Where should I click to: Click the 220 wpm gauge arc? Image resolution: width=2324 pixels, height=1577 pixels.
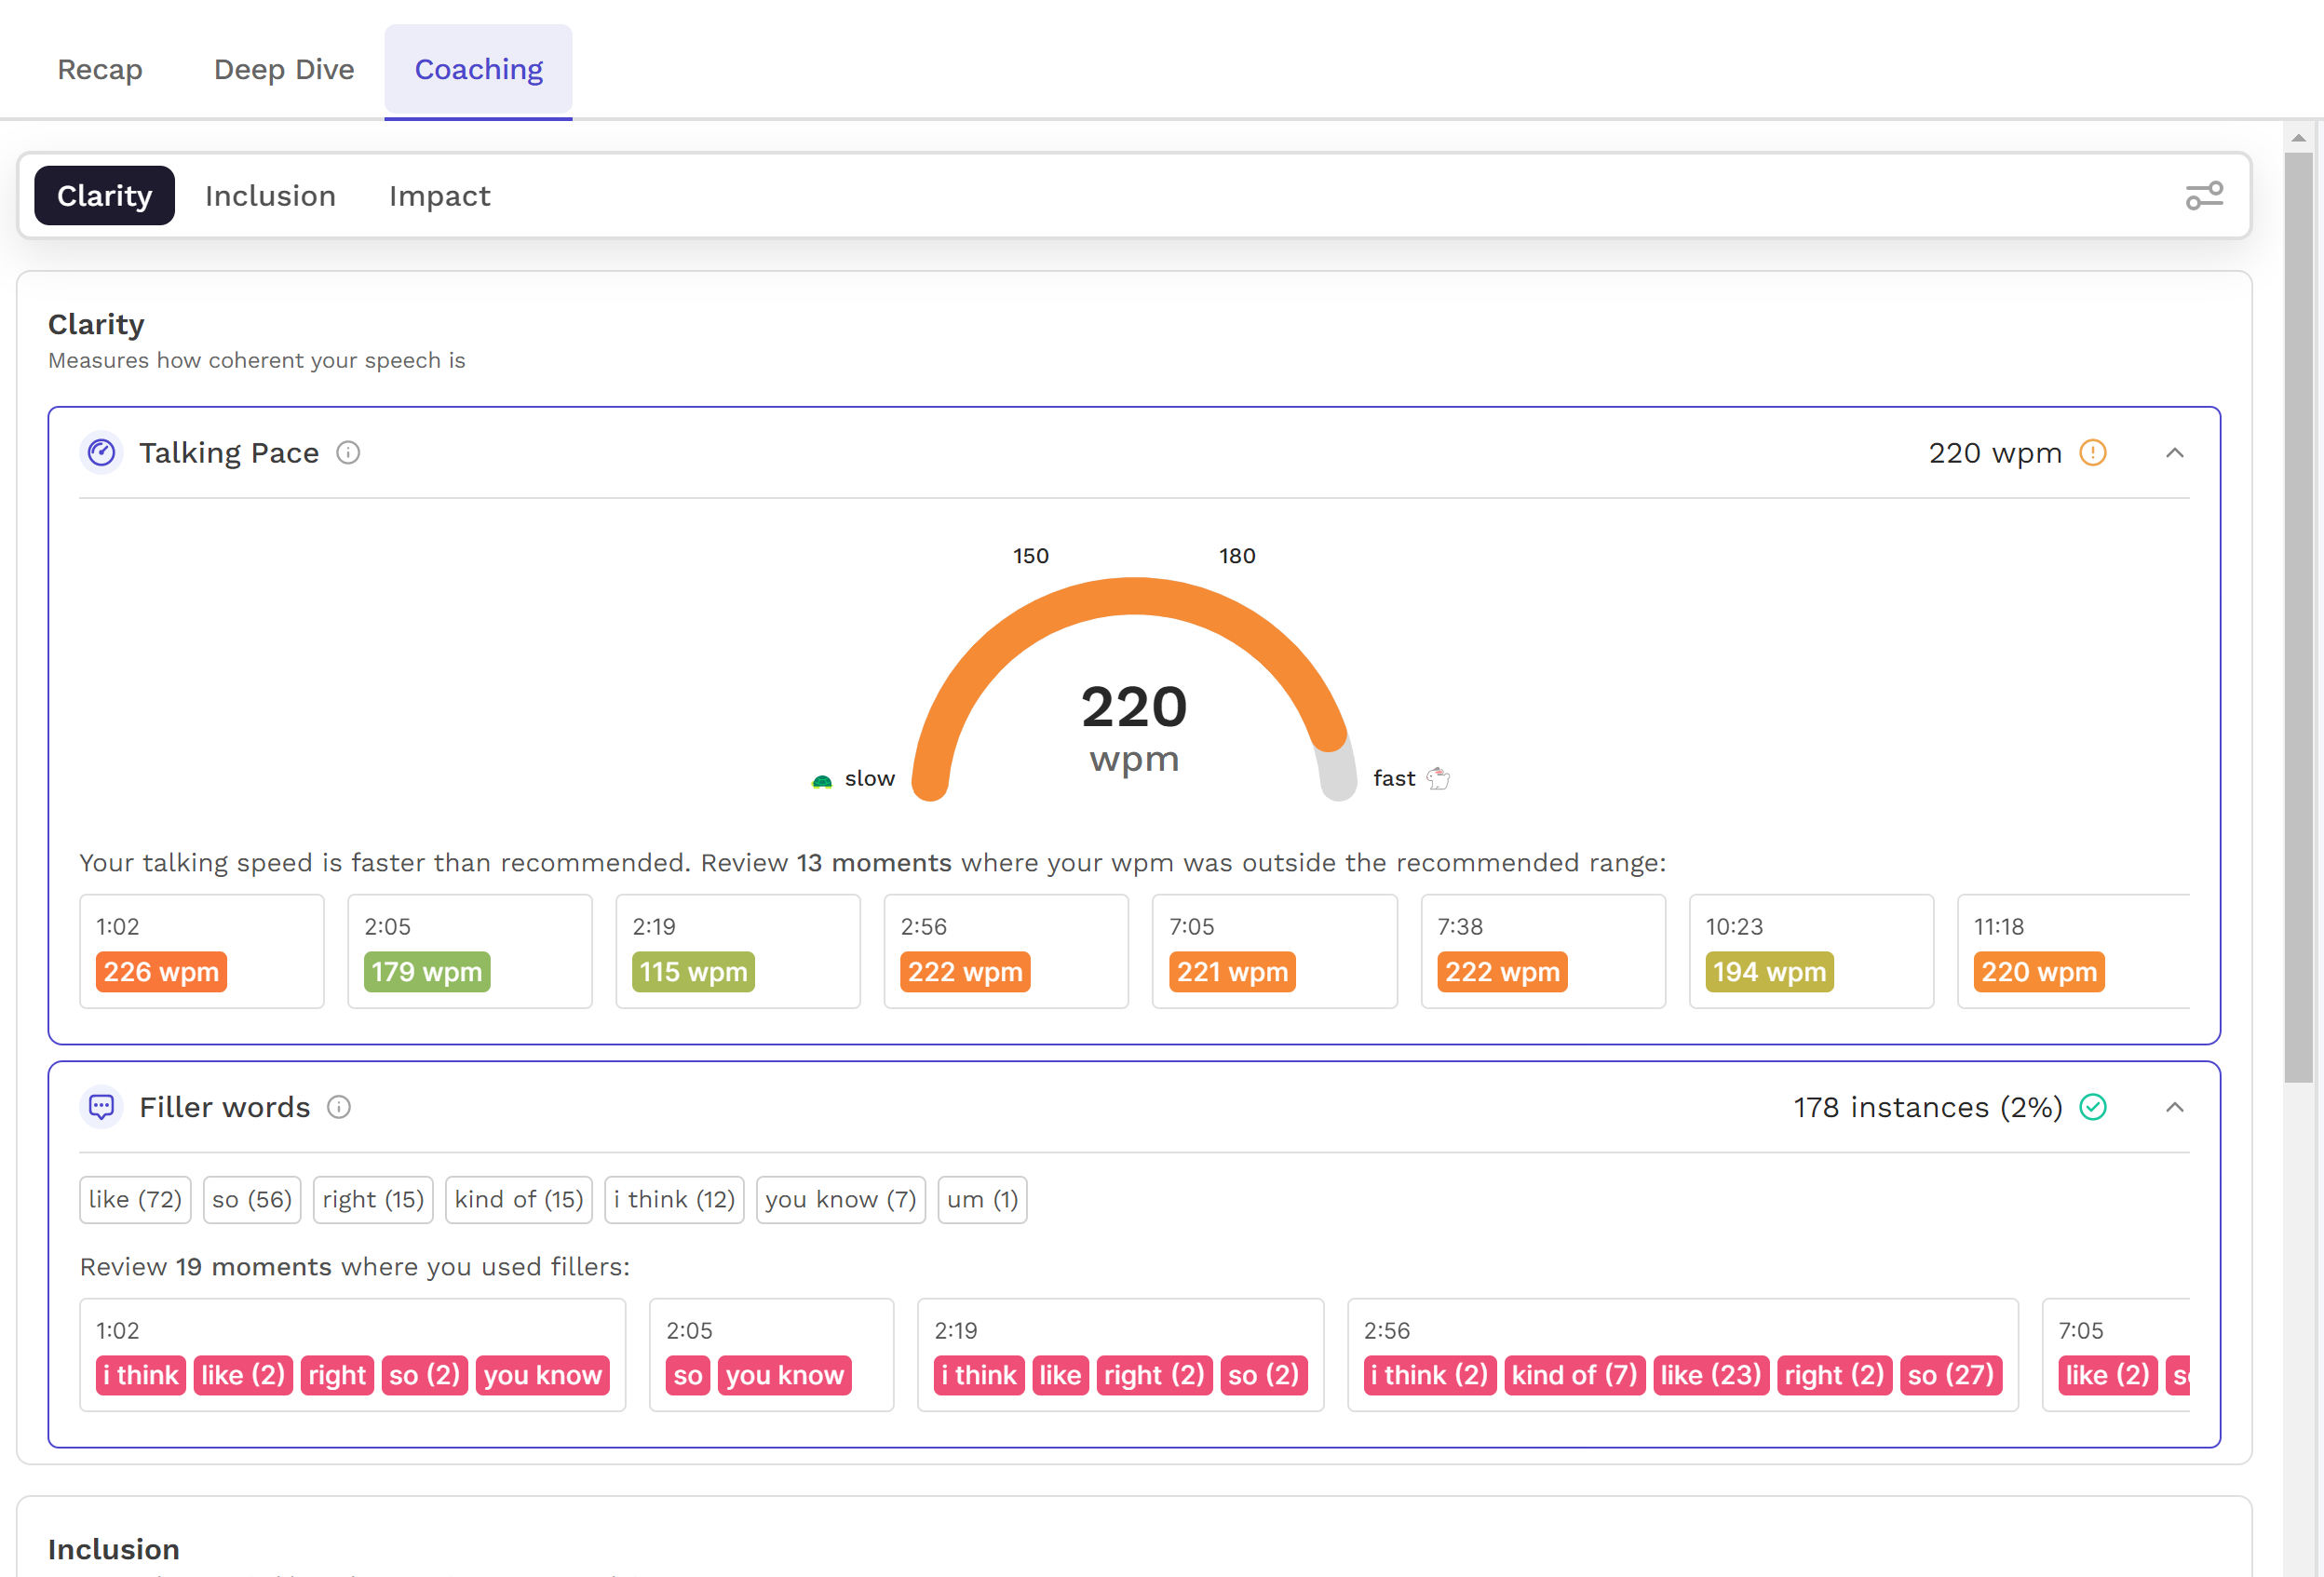[x=1133, y=597]
